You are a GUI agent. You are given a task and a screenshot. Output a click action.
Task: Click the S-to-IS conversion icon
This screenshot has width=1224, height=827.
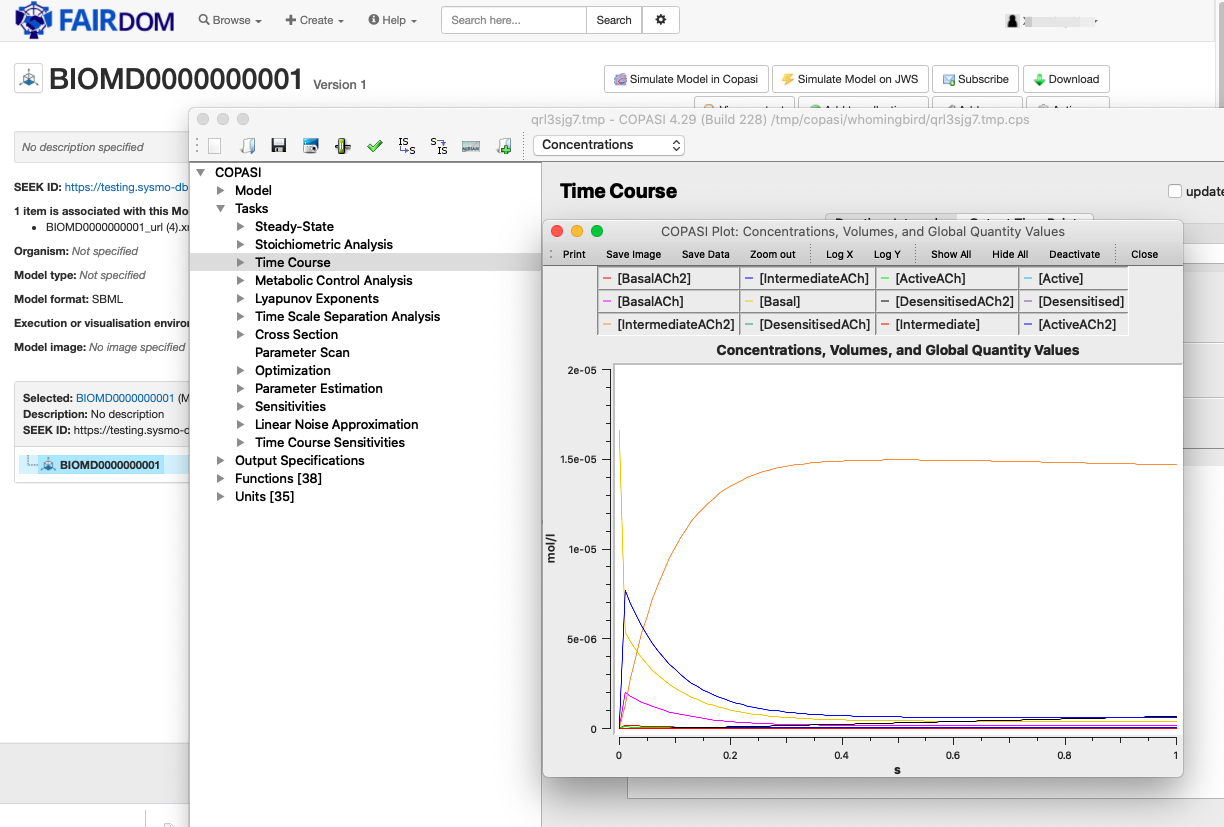pyautogui.click(x=438, y=145)
